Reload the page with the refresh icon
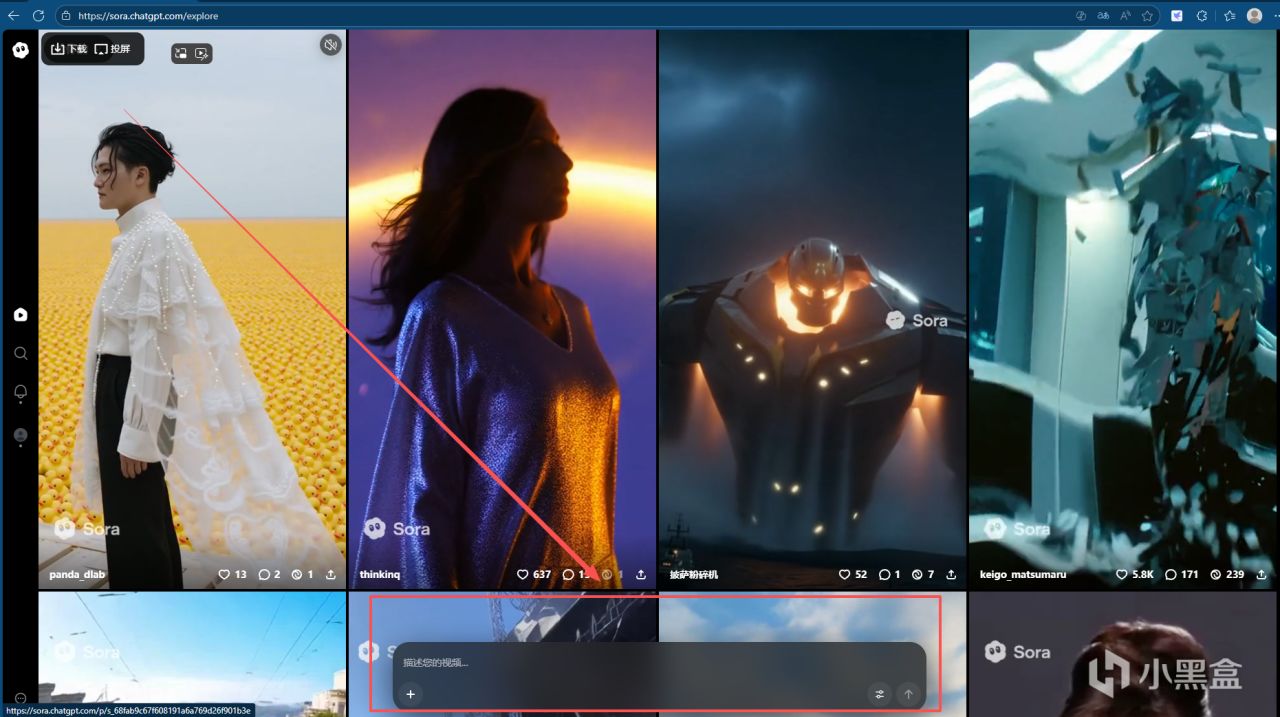The image size is (1280, 717). point(39,16)
